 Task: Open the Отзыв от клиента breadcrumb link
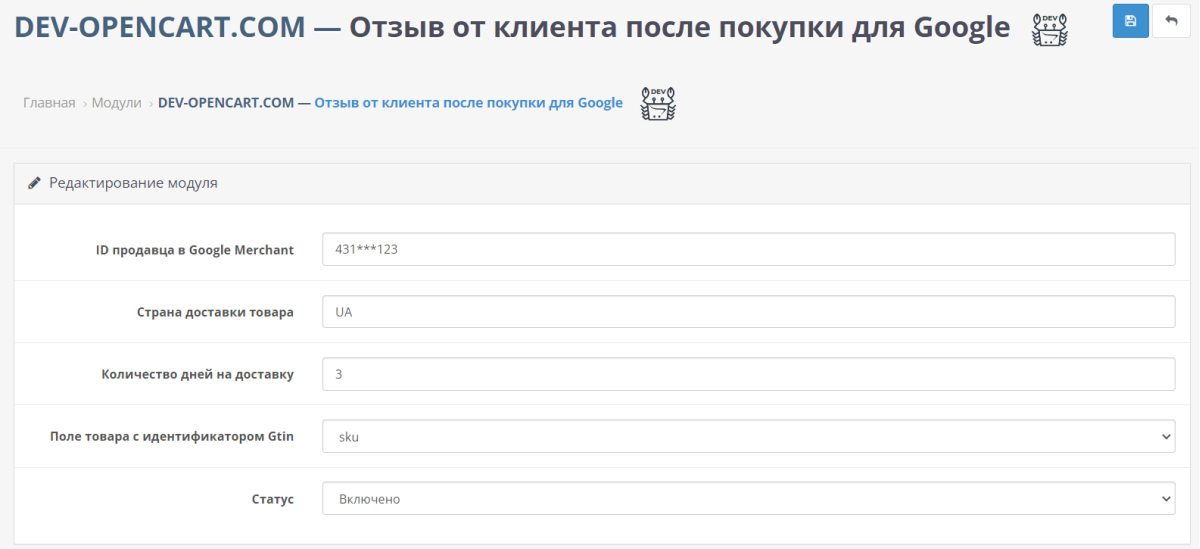point(390,103)
